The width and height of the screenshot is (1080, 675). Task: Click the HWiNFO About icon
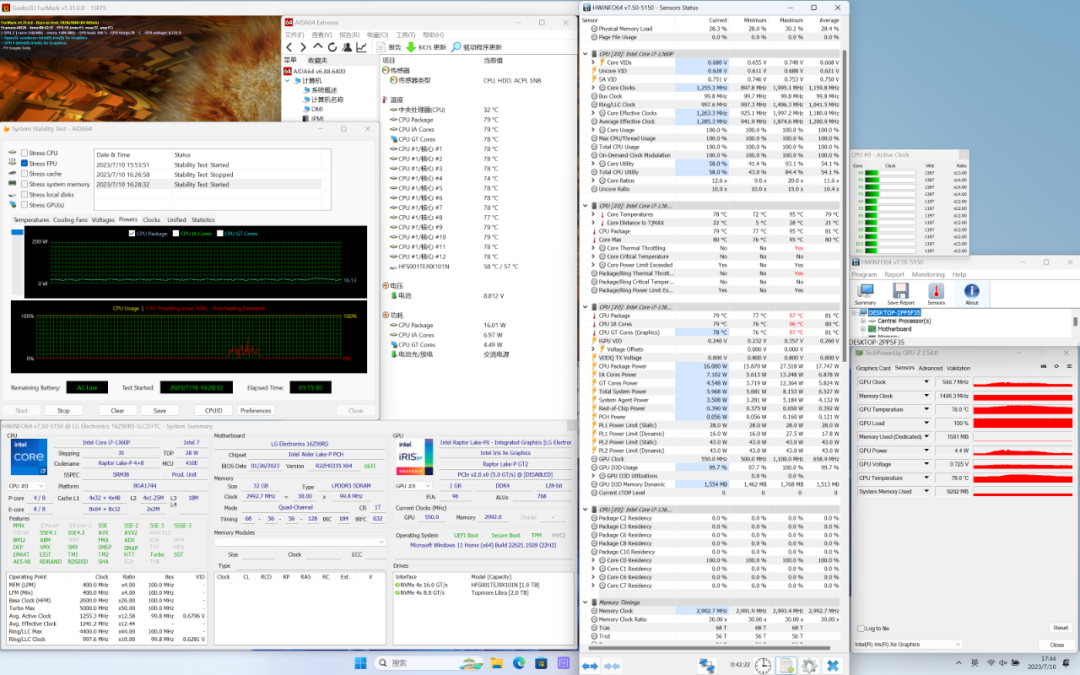(x=971, y=292)
